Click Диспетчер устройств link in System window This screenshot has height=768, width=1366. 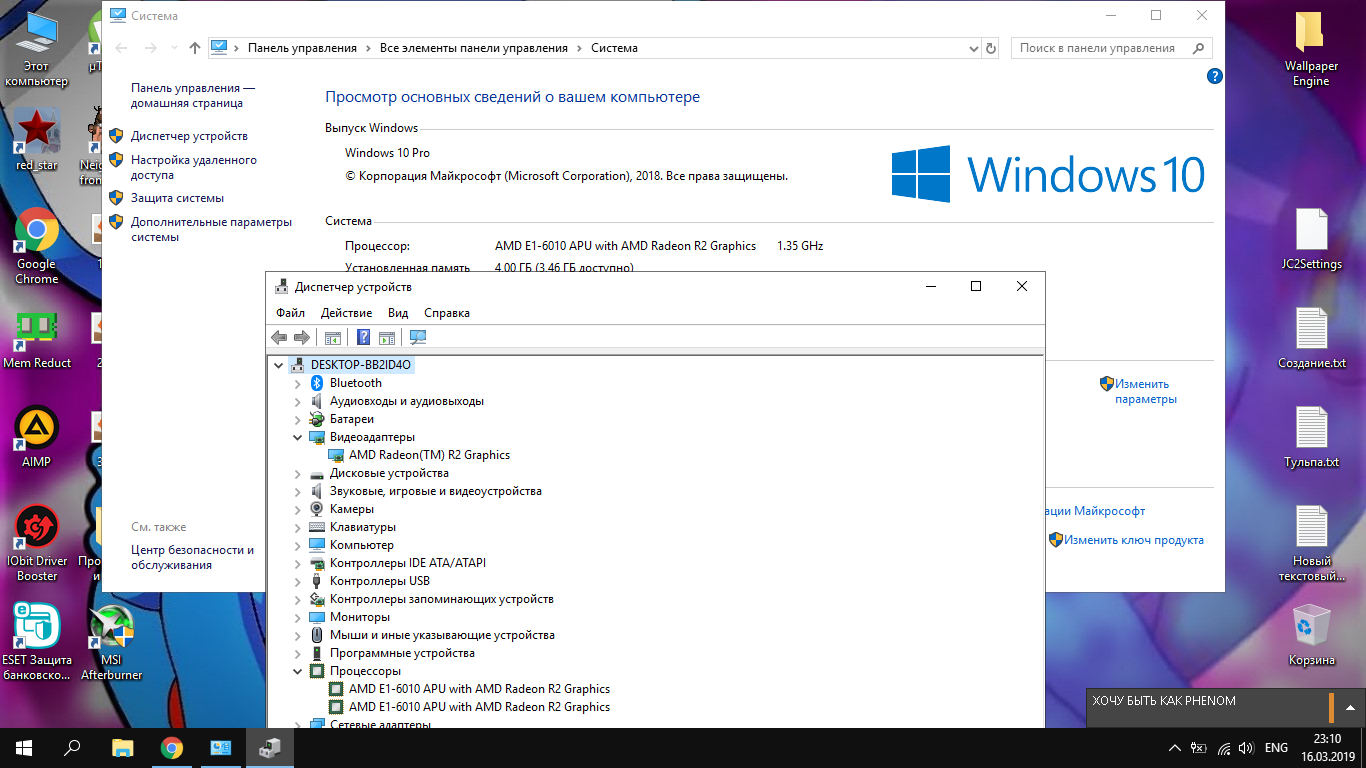click(x=189, y=136)
